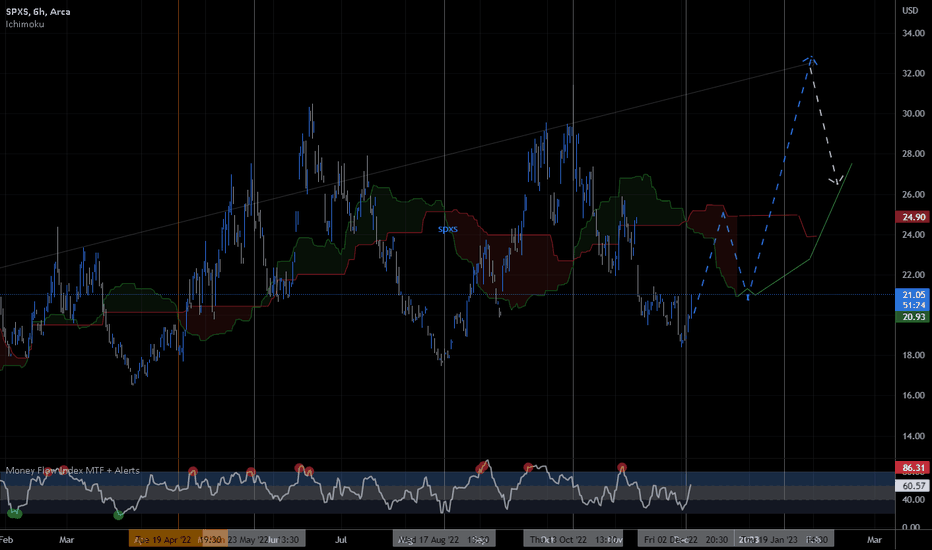Click the green 20.93 price tag
Screen dimensions: 932x550
pyautogui.click(x=912, y=317)
